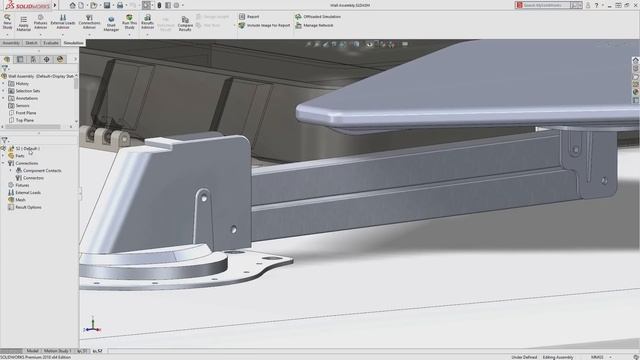This screenshot has width=640, height=360.
Task: Click the Home icon in quick access toolbar
Action: (72, 5)
